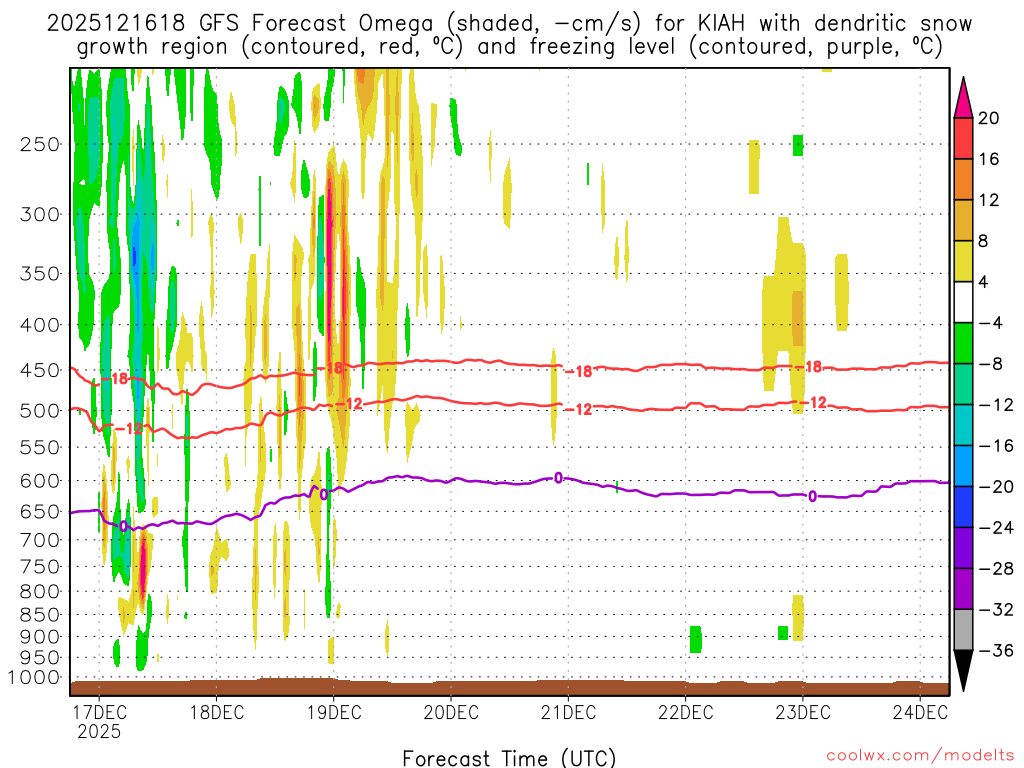This screenshot has height=768, width=1024.
Task: Select the yellow 4 to 8 colorbar swatch
Action: (963, 261)
